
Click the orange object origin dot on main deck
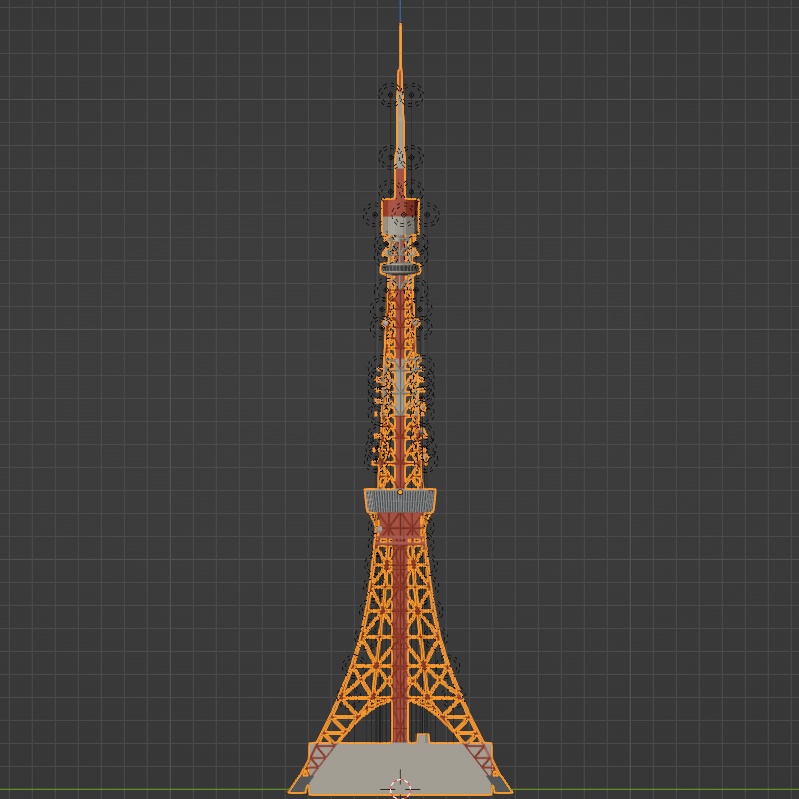[x=400, y=492]
